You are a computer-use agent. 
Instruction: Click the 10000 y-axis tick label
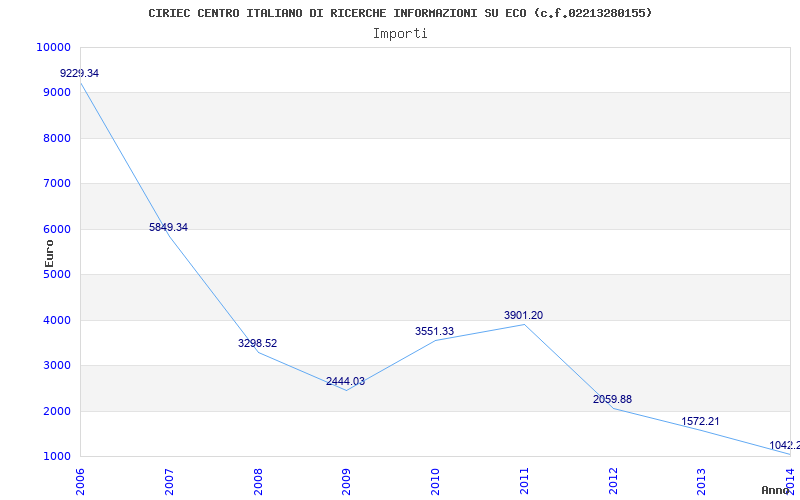click(x=53, y=47)
